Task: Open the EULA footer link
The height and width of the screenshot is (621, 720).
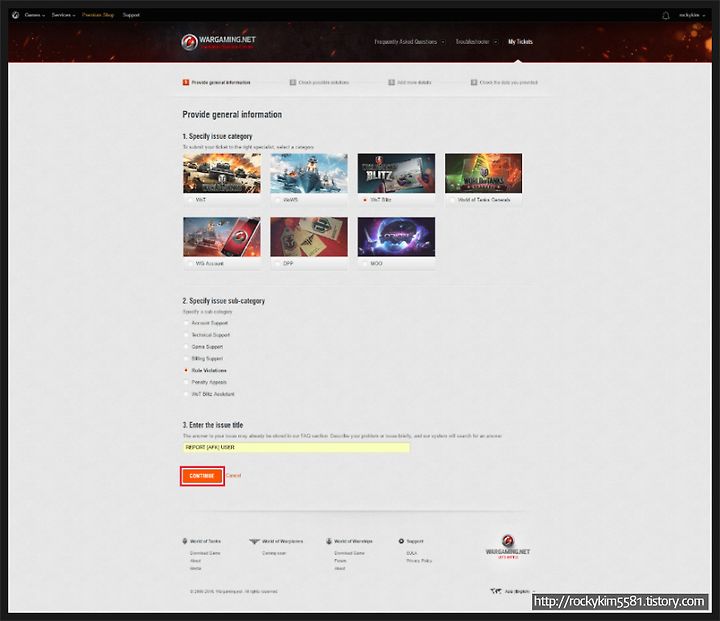Action: [x=412, y=553]
